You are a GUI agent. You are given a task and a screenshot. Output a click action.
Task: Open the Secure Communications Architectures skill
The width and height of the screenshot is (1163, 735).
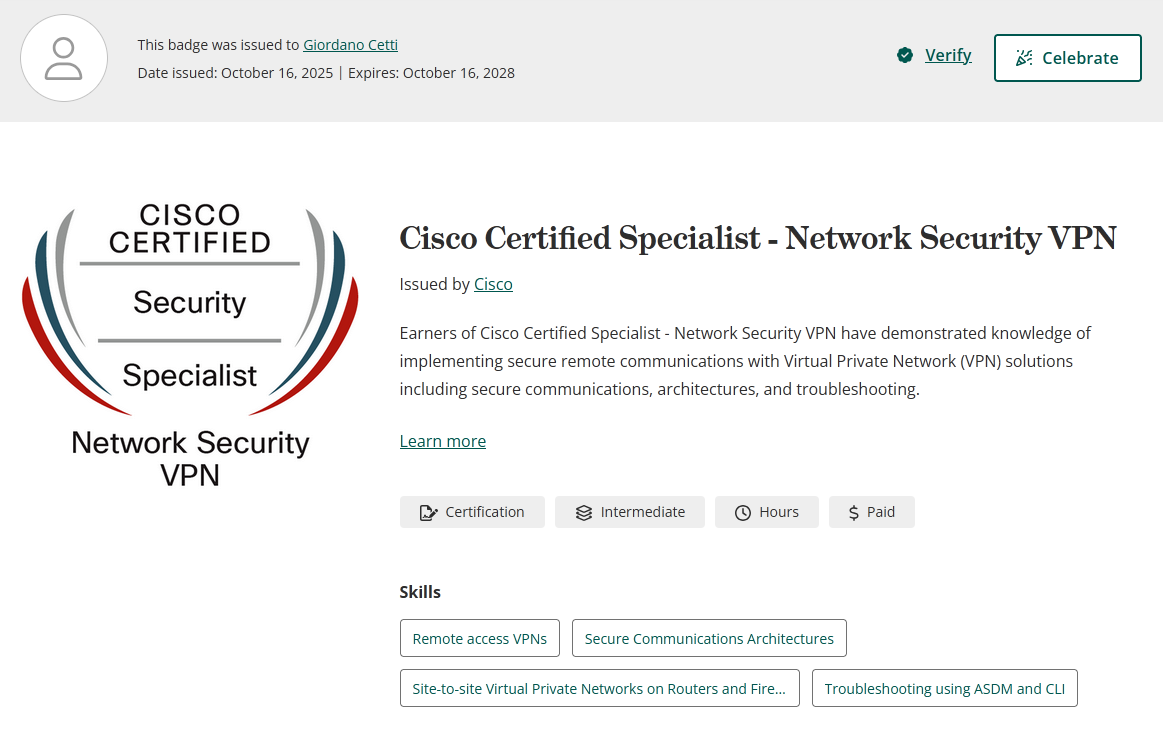point(709,638)
